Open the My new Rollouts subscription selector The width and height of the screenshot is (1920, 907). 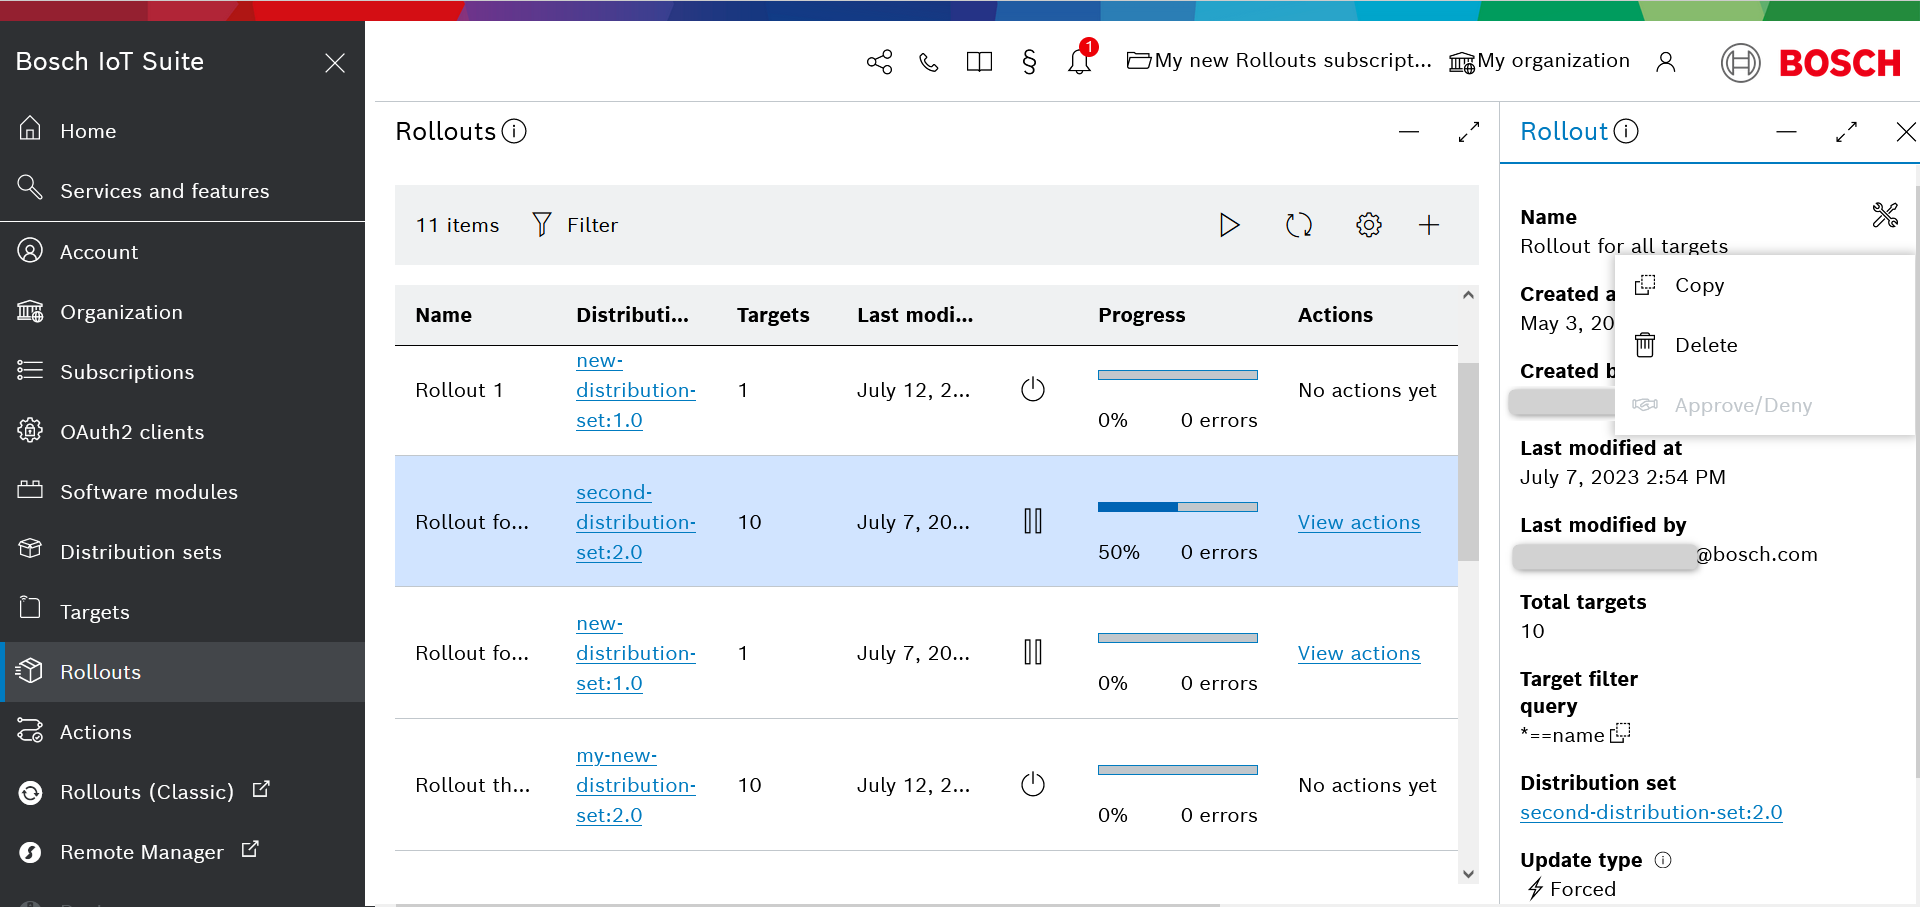(x=1279, y=61)
